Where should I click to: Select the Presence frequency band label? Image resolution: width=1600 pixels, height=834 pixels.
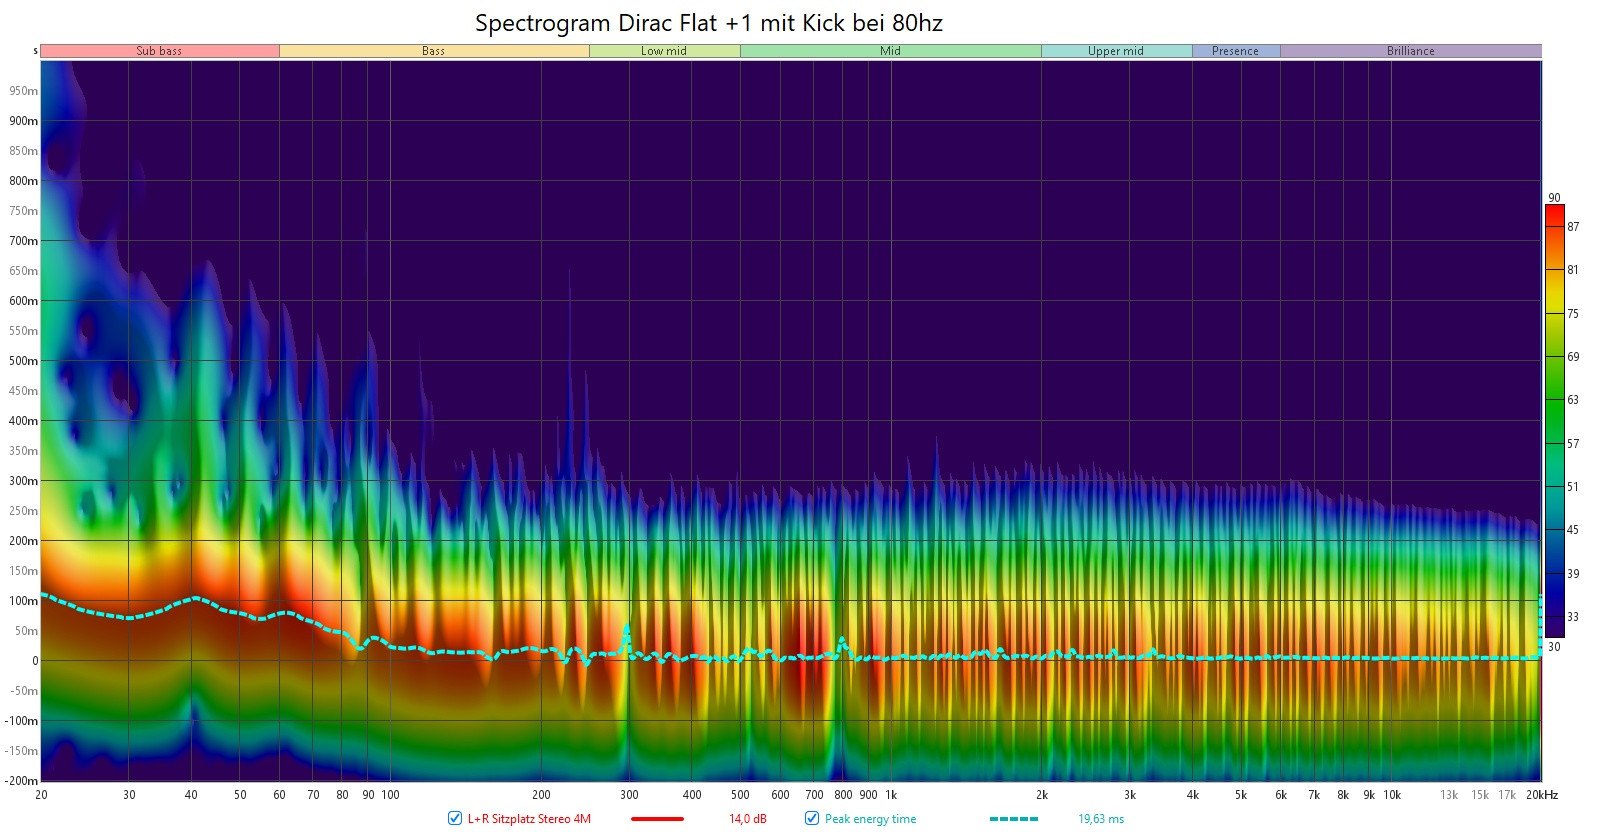coord(1236,51)
